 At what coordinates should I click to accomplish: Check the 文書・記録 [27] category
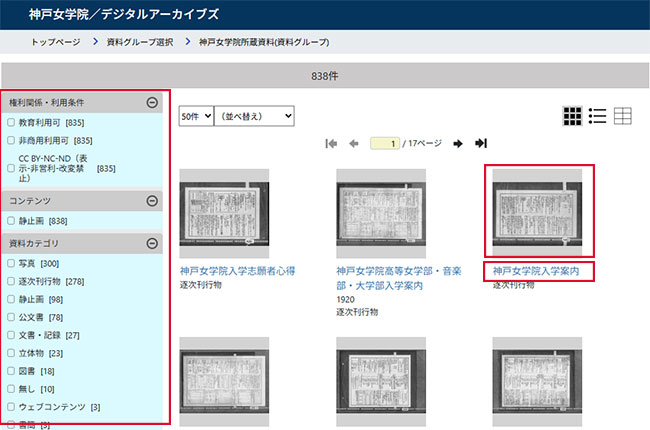pyautogui.click(x=11, y=335)
